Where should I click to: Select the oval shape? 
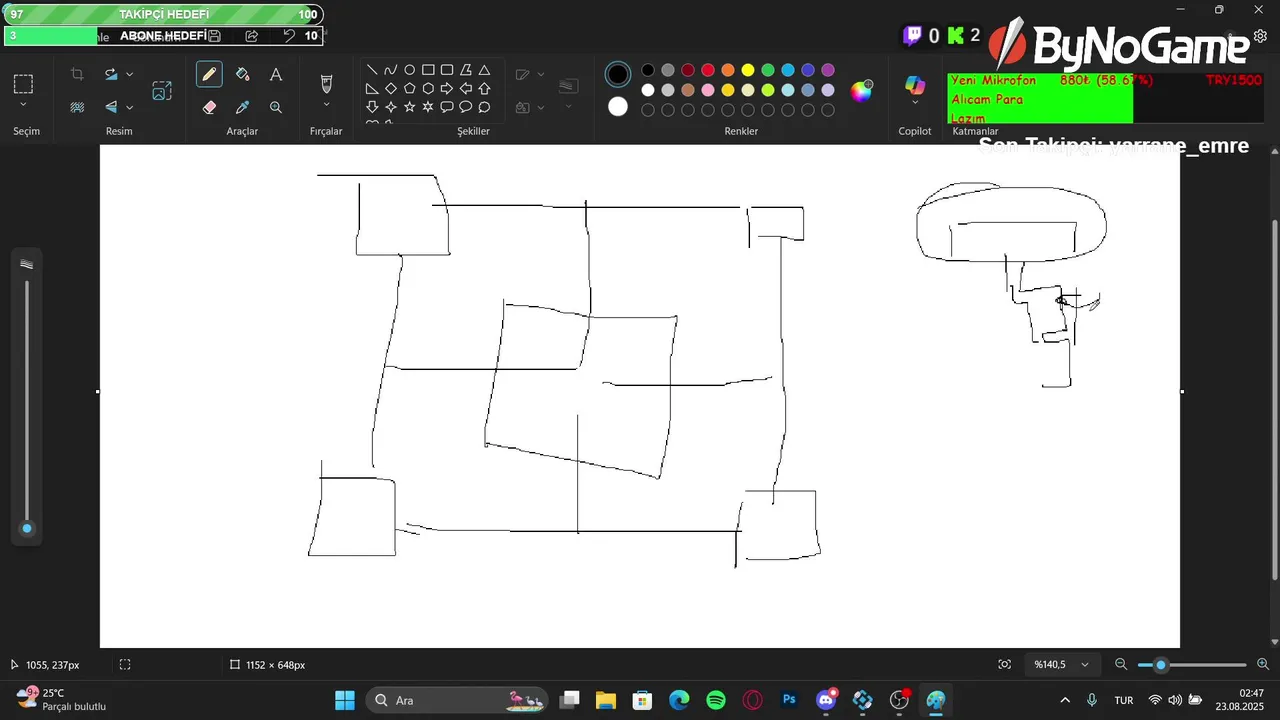(409, 70)
